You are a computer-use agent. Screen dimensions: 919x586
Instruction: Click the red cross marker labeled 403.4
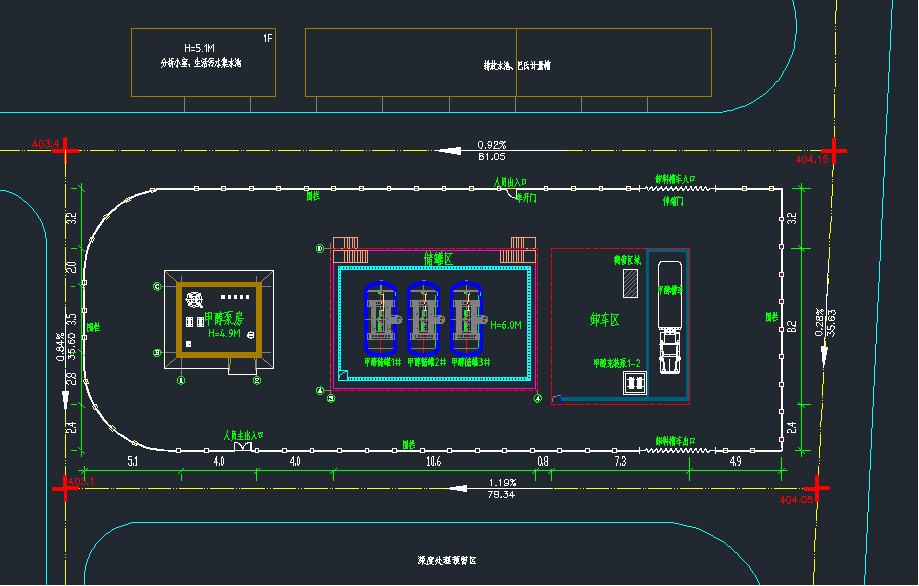70,150
